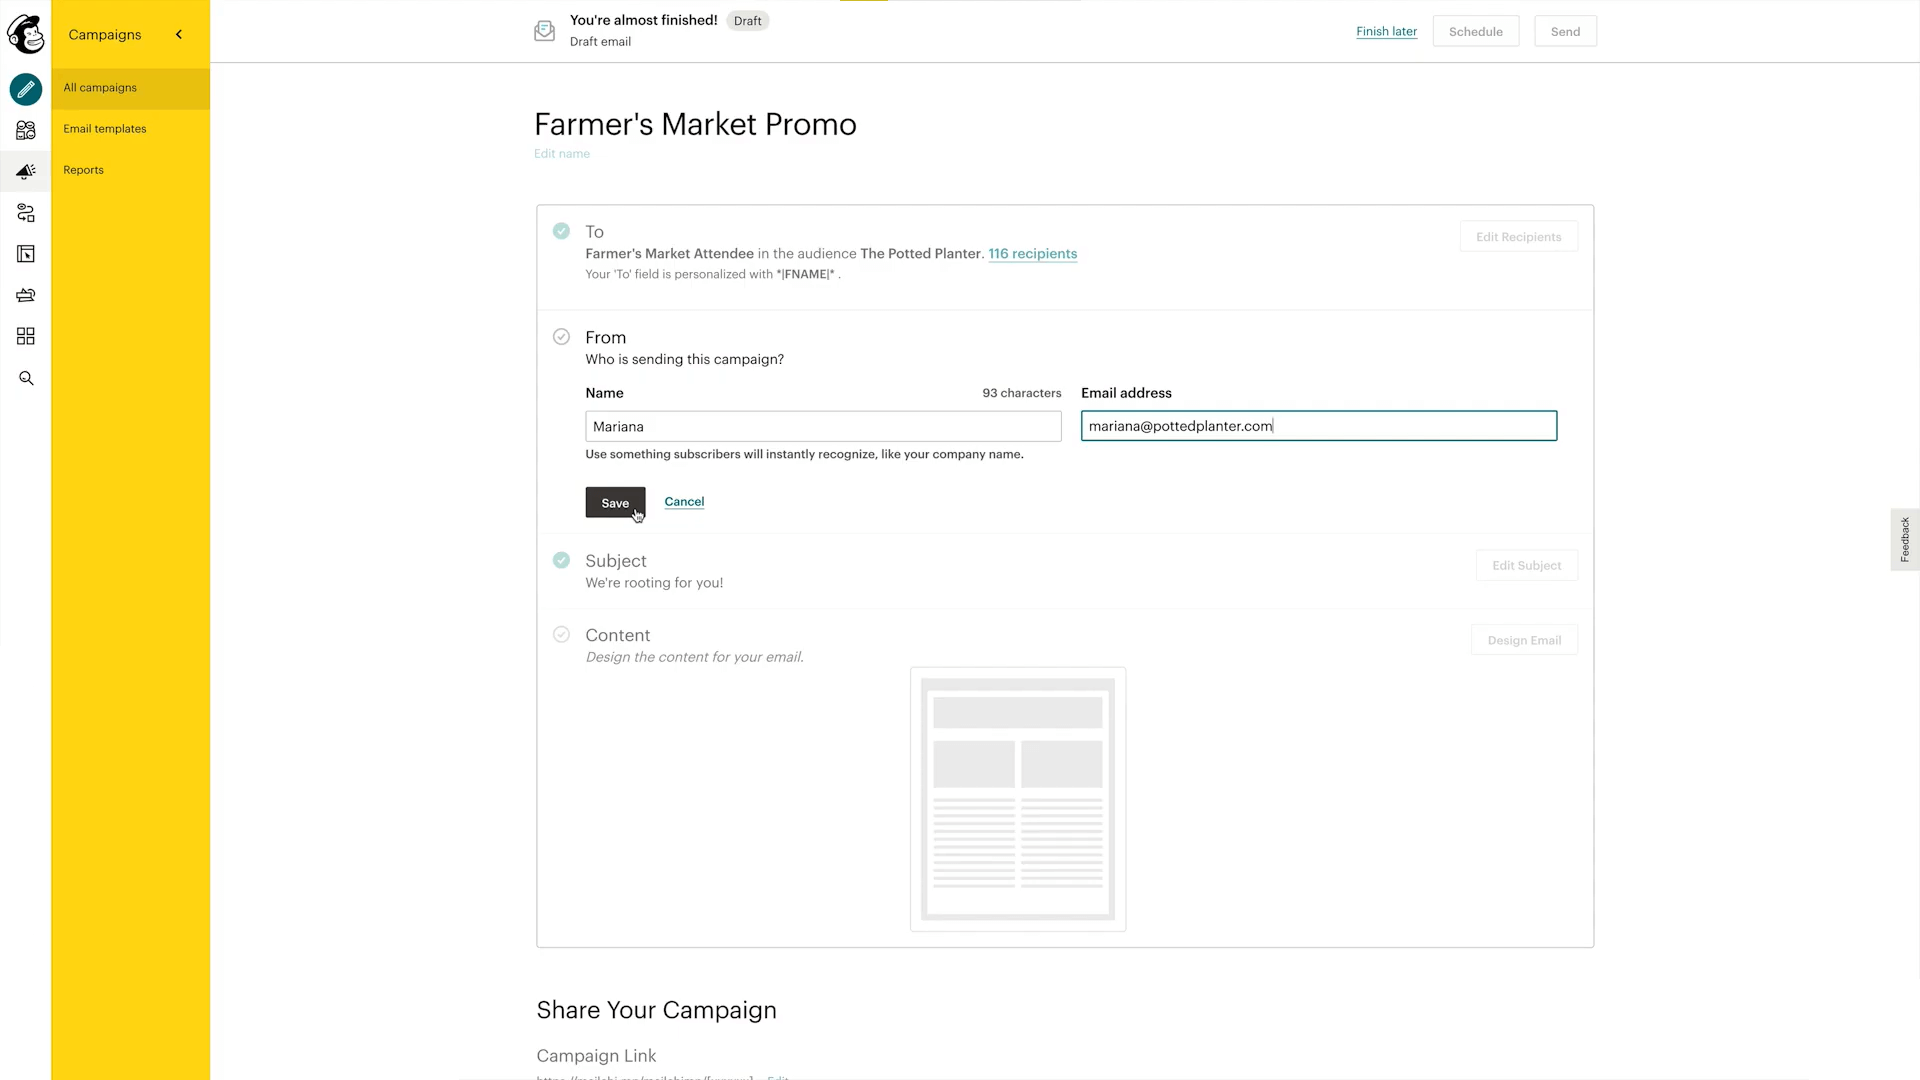
Task: Click the Farmer's Market Promo title
Action: click(695, 124)
